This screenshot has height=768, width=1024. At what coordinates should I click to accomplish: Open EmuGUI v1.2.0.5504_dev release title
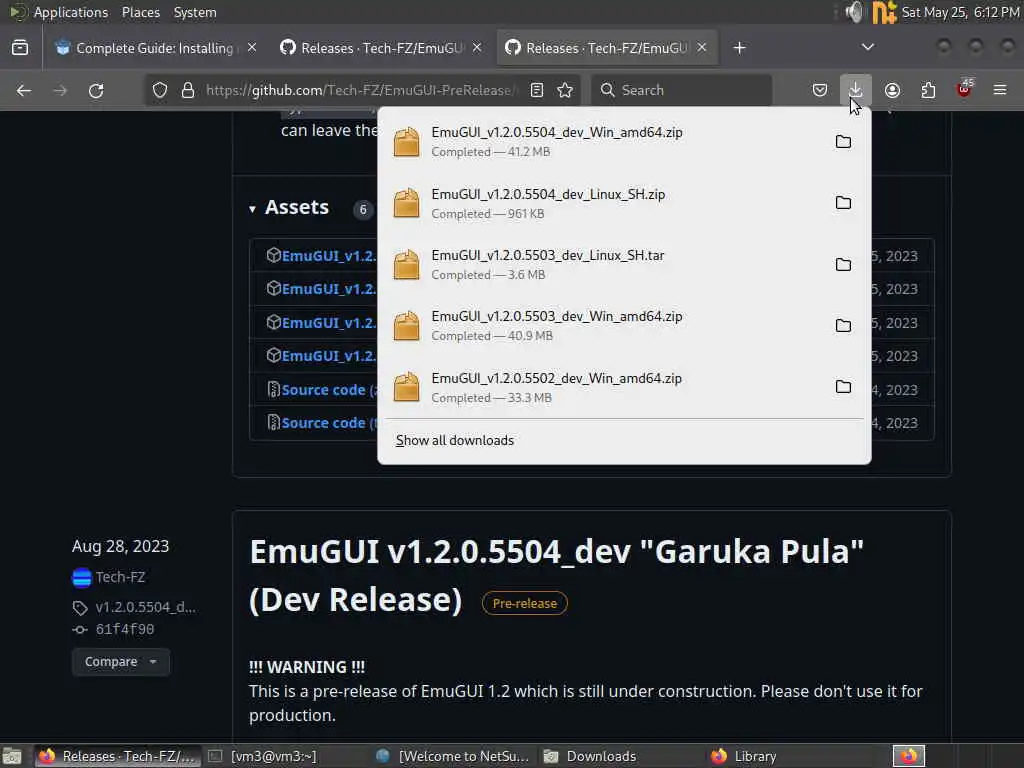556,575
